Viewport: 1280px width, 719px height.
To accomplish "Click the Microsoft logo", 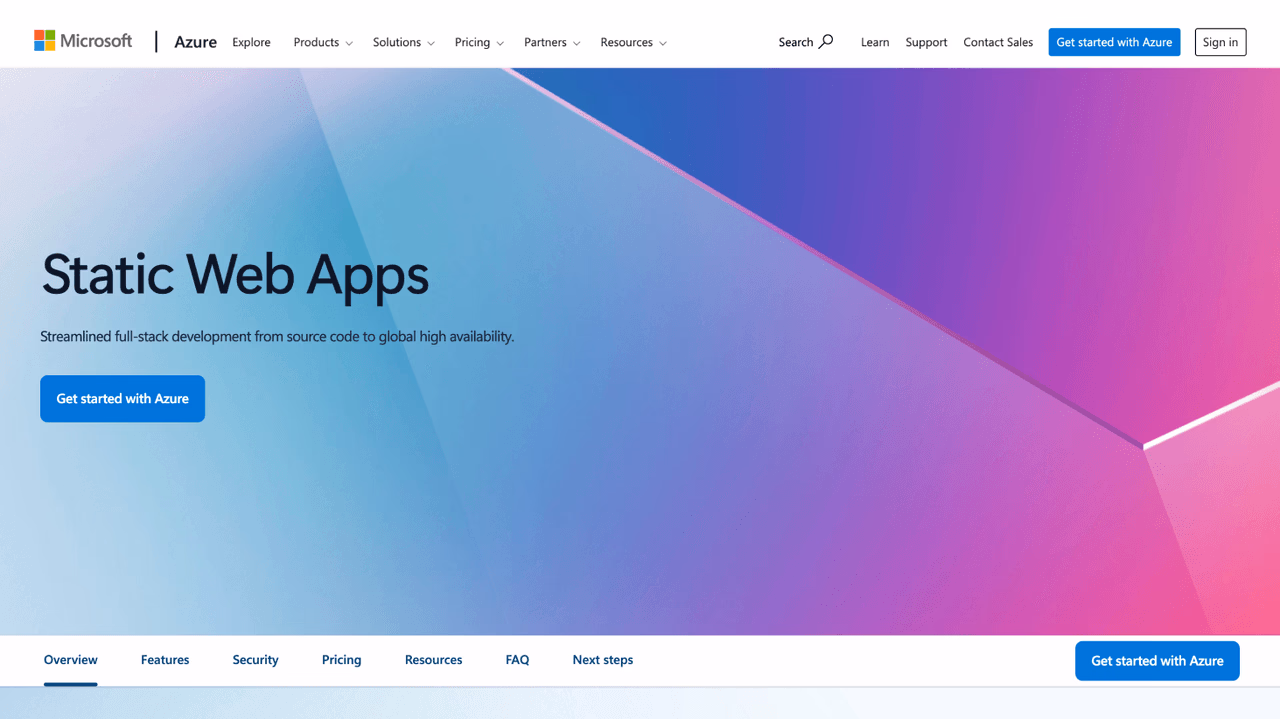I will 83,41.
